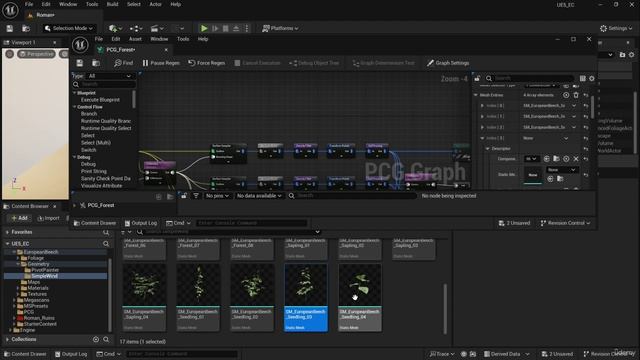Click Force Regen button

click(207, 63)
